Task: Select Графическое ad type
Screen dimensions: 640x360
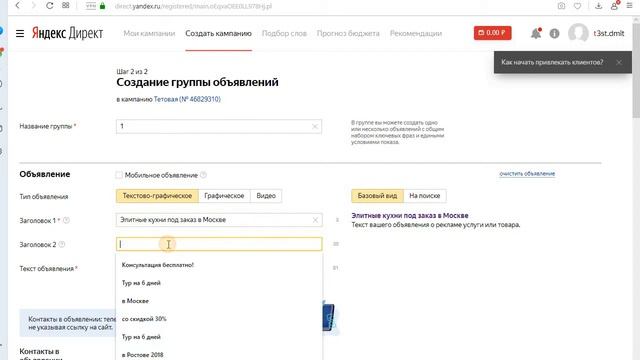Action: click(x=224, y=196)
